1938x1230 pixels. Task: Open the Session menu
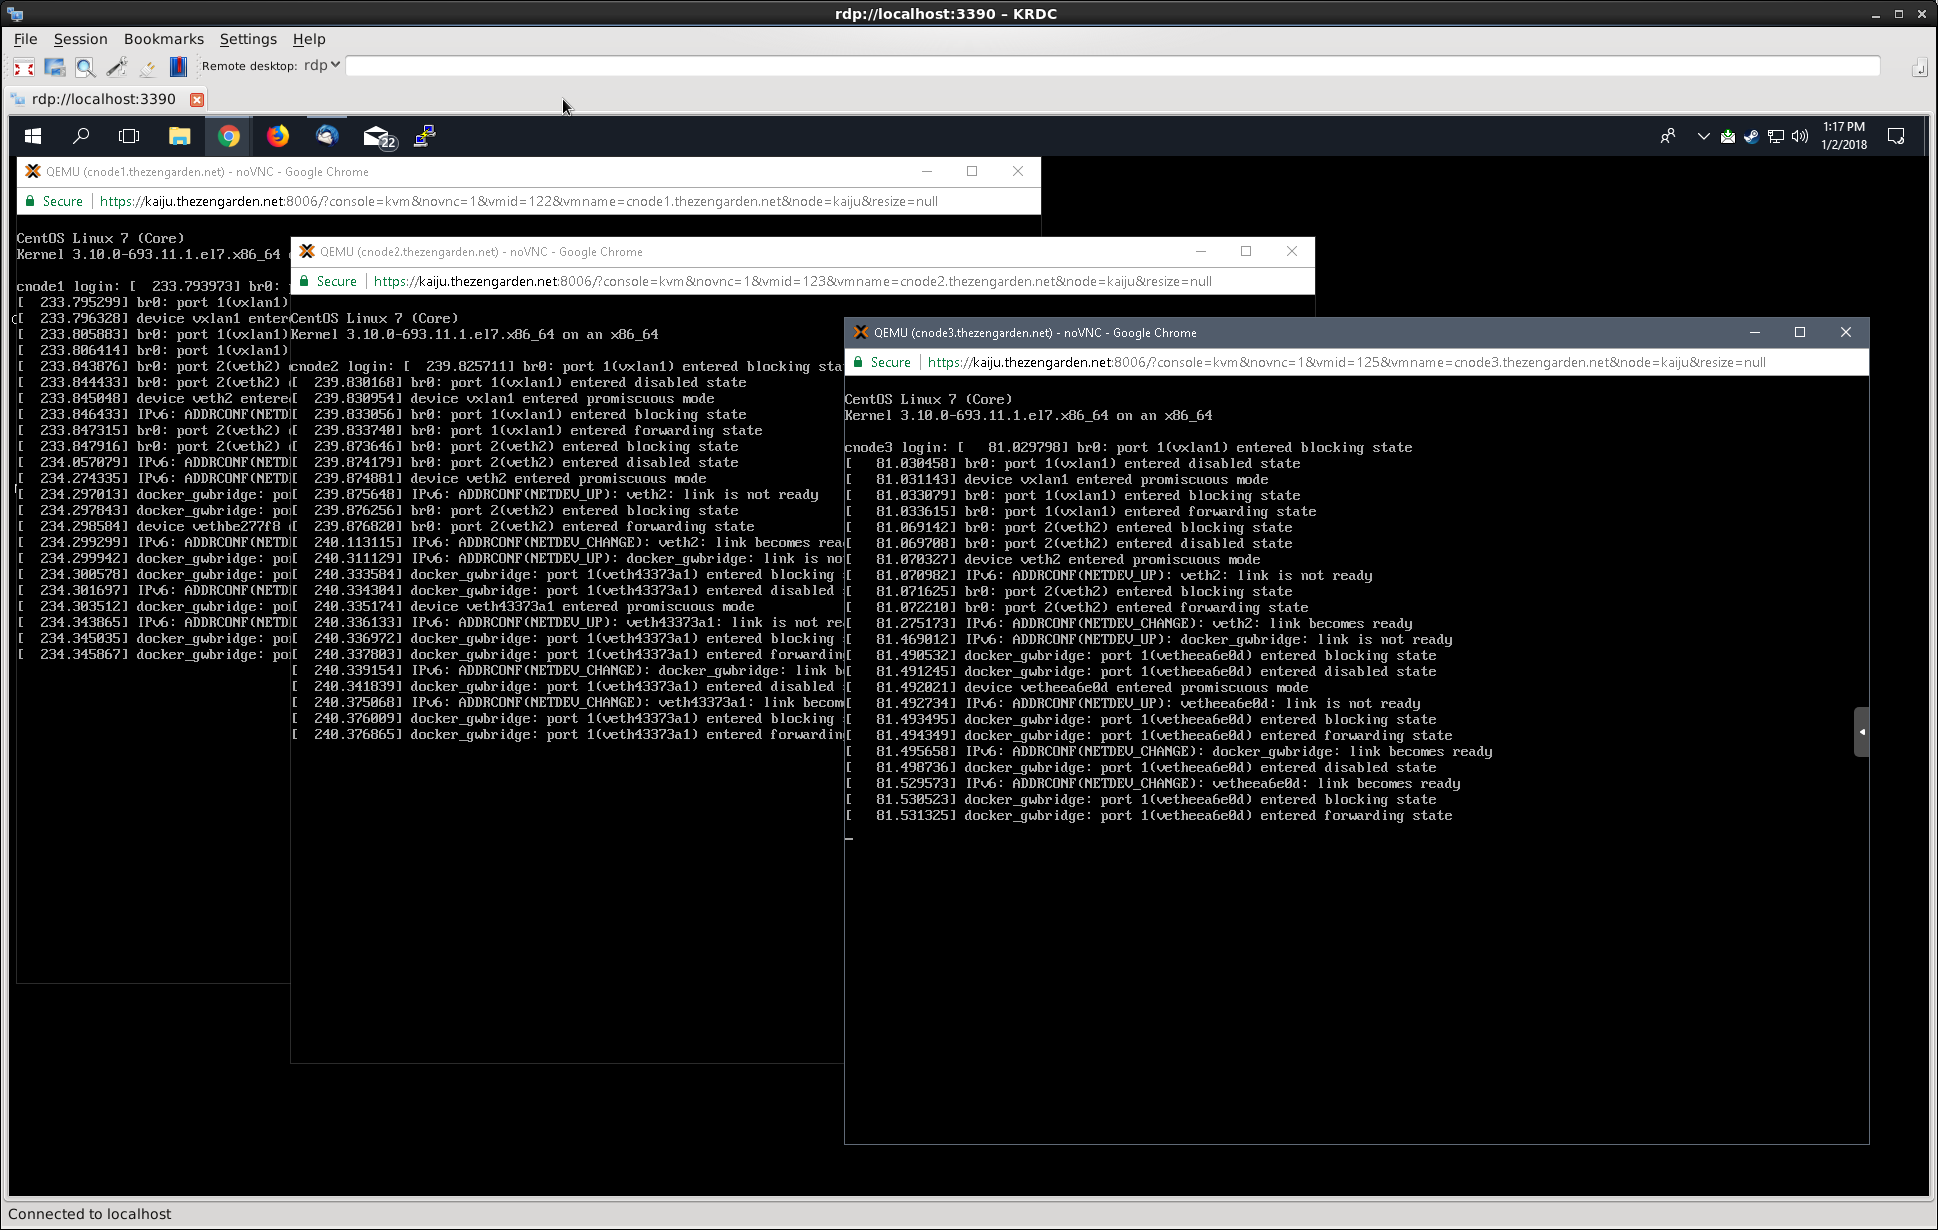pyautogui.click(x=80, y=39)
